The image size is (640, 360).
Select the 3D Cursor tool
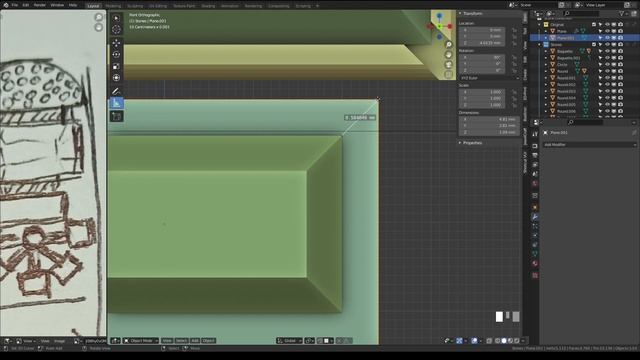tap(116, 29)
